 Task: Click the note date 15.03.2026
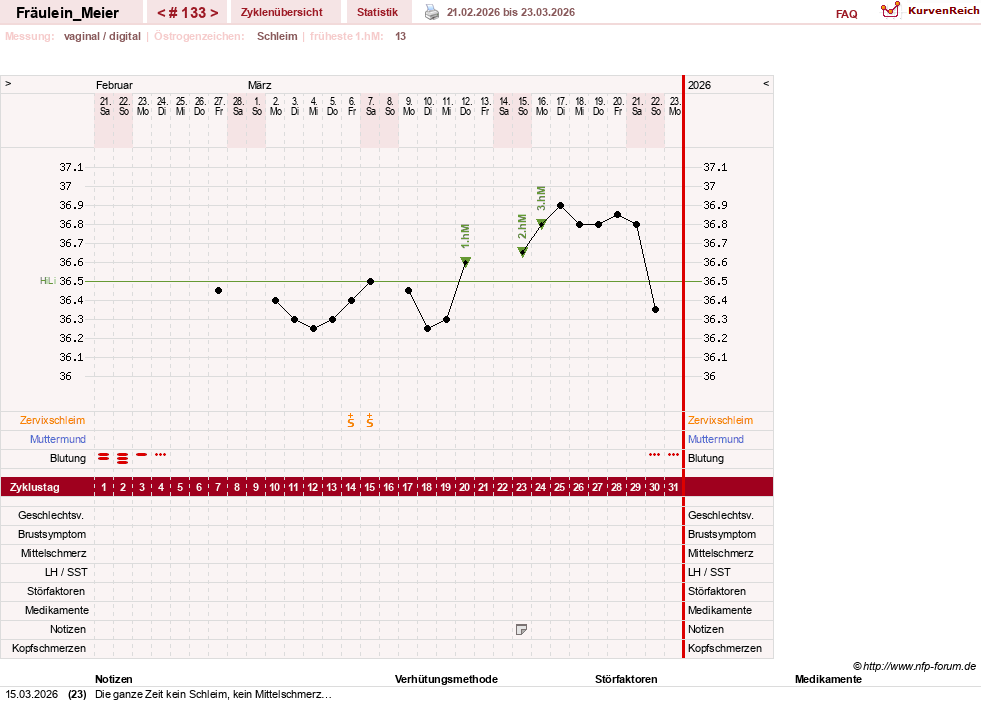pyautogui.click(x=31, y=694)
